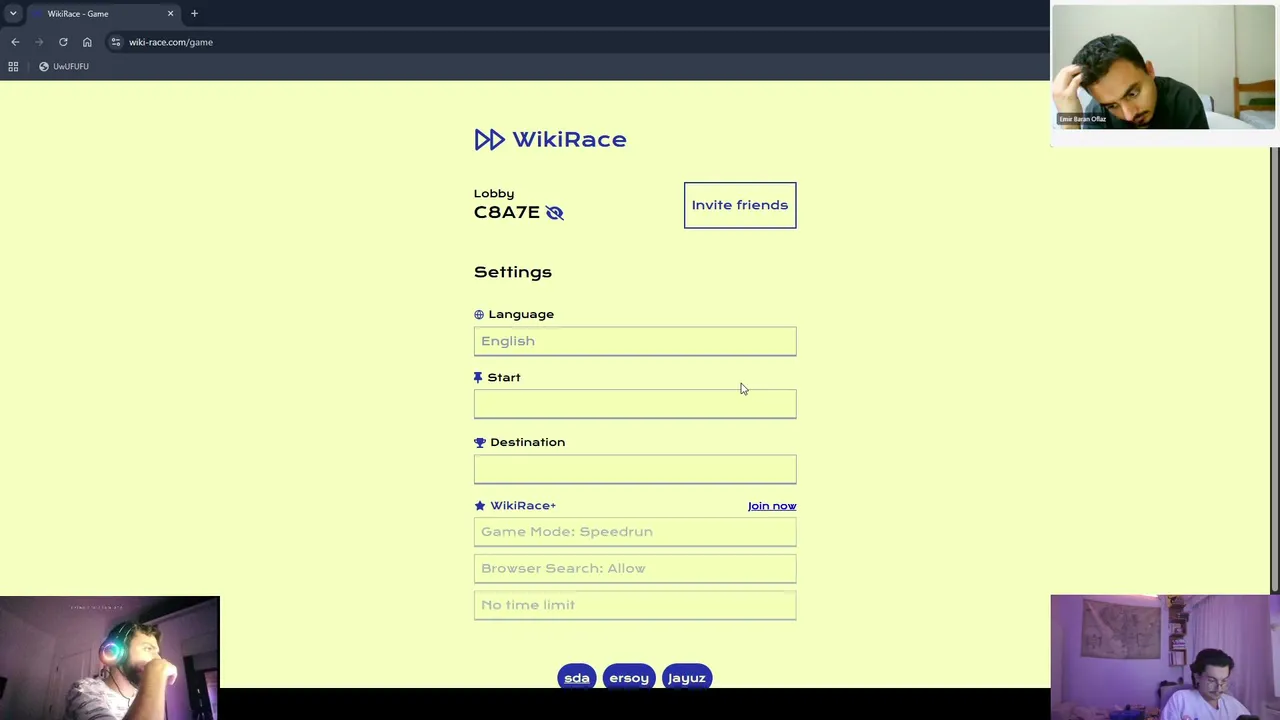
Task: Click the page vertical scrollbar
Action: pos(1274,370)
